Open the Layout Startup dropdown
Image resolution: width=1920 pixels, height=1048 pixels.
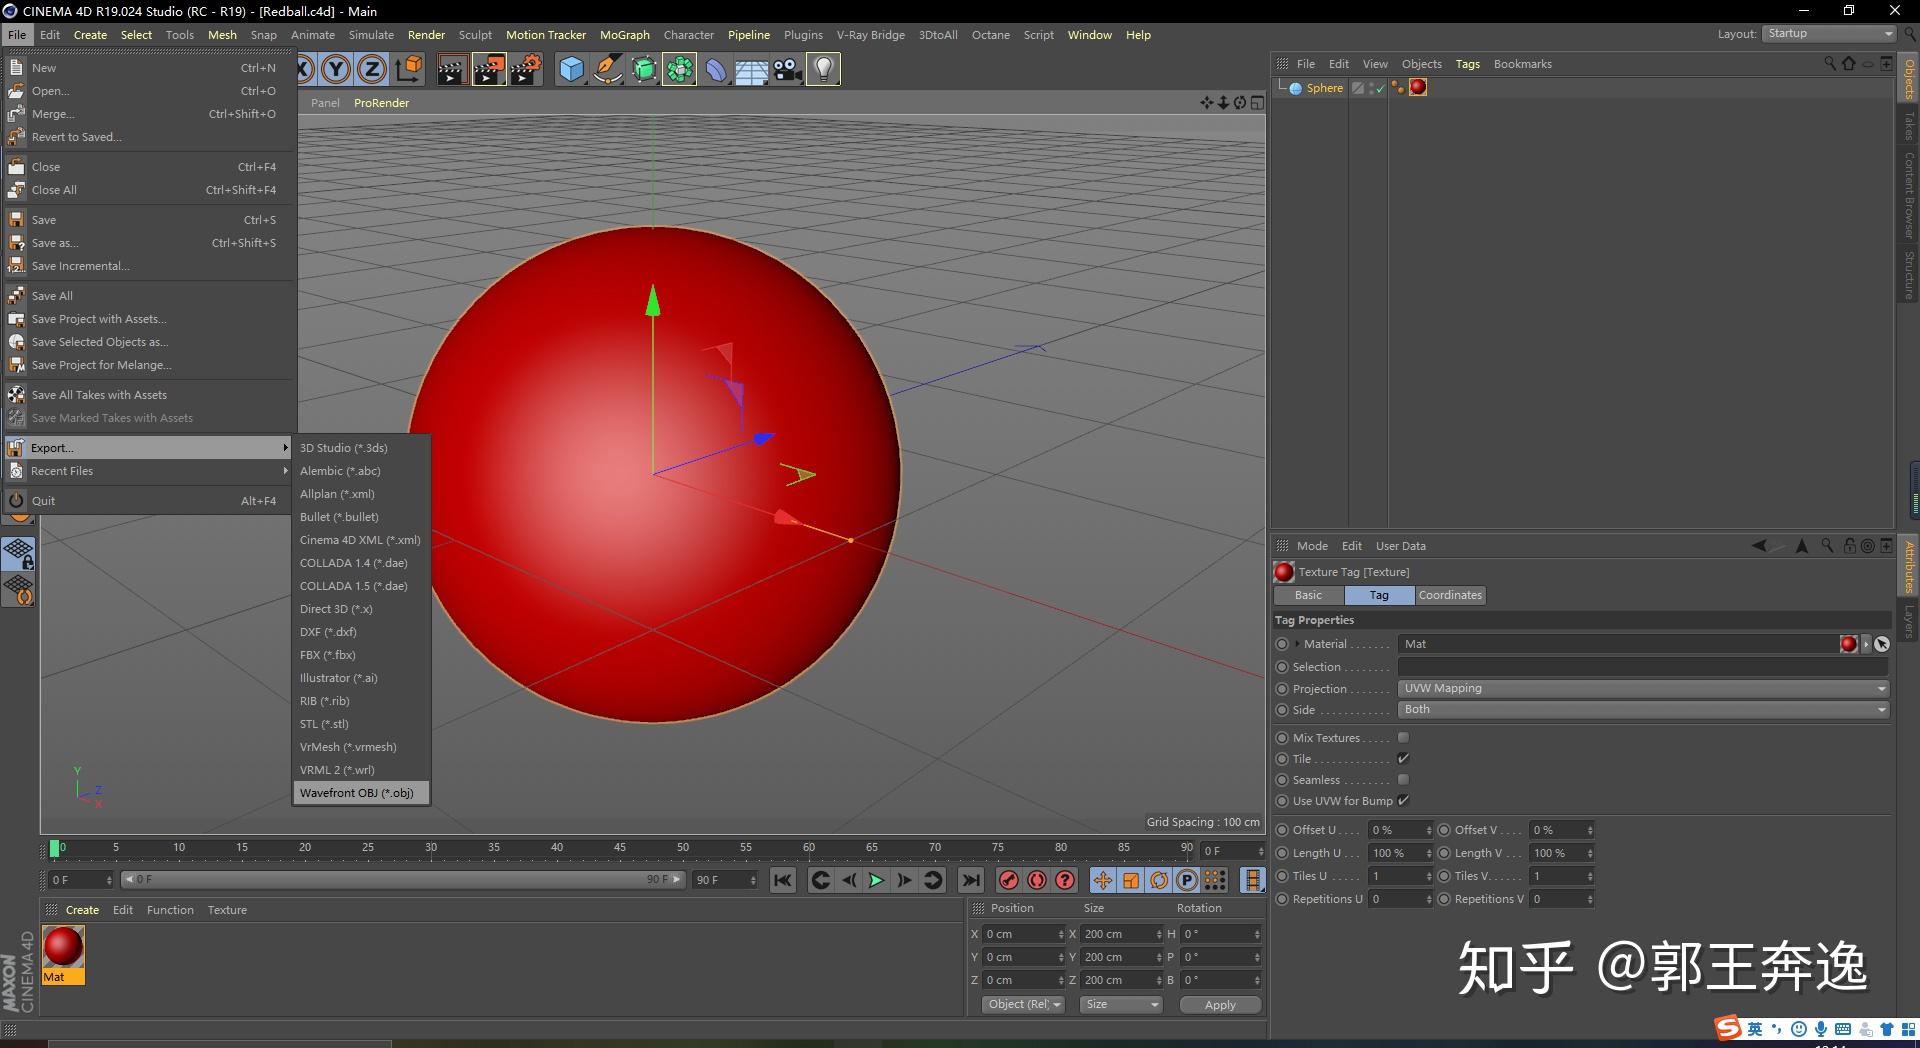(1827, 34)
